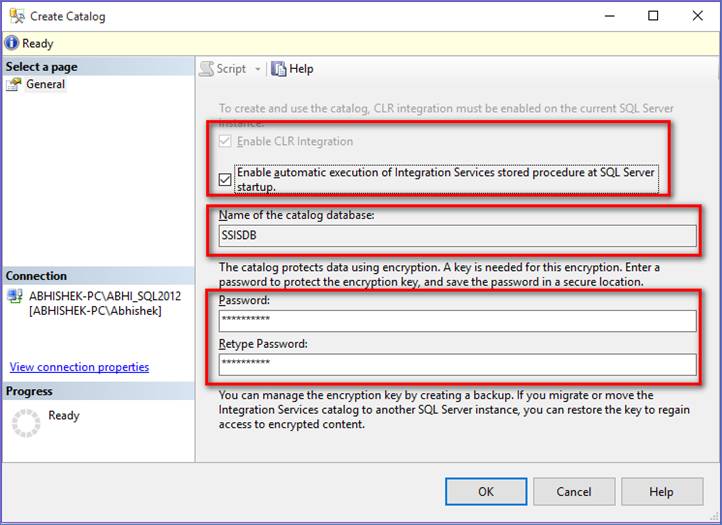Image resolution: width=722 pixels, height=525 pixels.
Task: Open View connection properties link
Action: point(79,367)
